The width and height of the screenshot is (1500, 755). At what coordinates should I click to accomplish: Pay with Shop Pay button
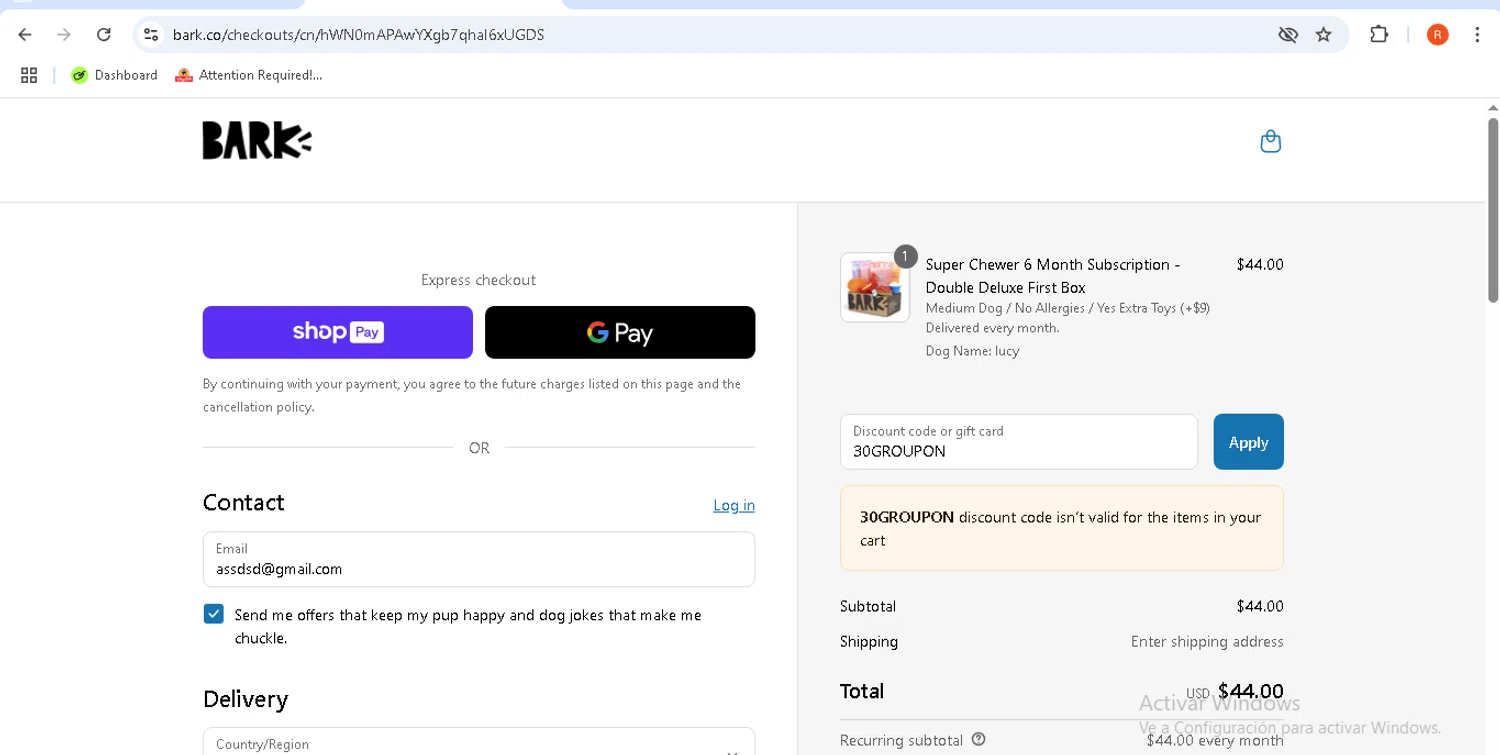click(338, 332)
